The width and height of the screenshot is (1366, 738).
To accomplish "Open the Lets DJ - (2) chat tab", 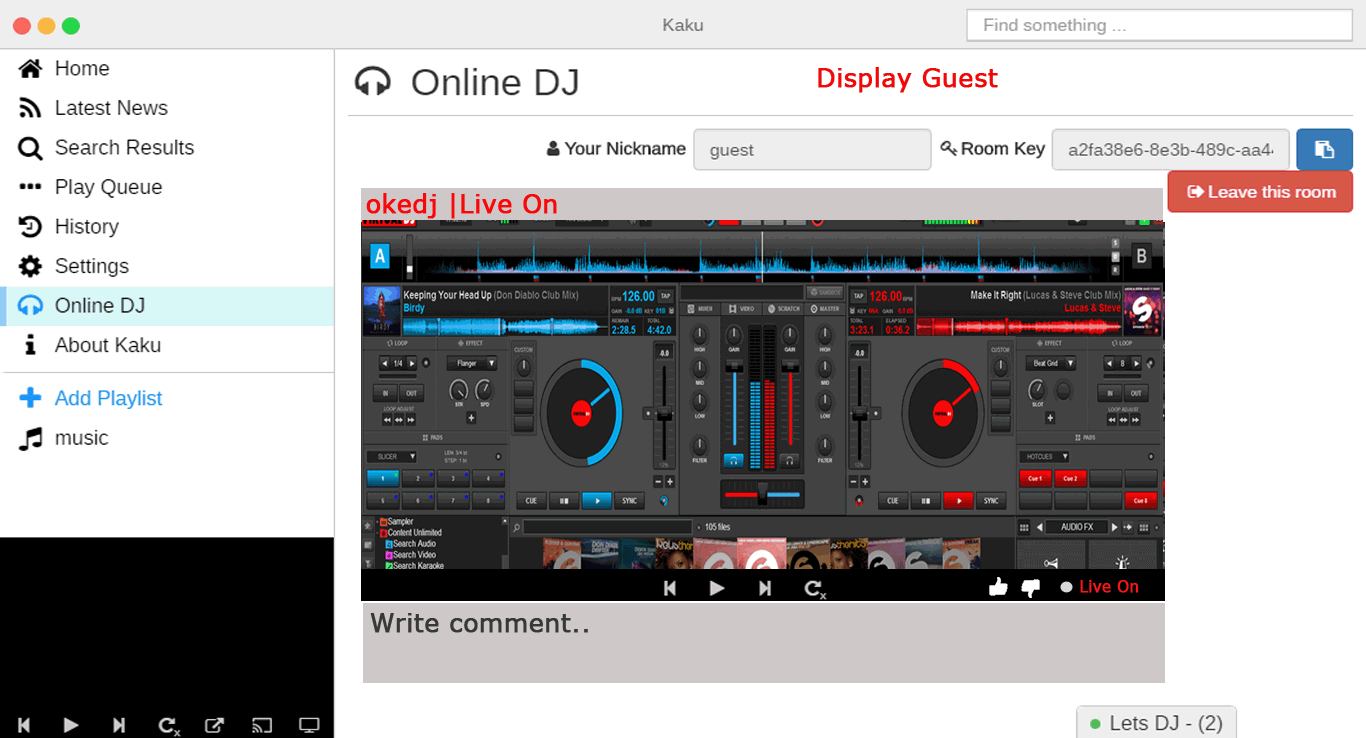I will coord(1156,722).
